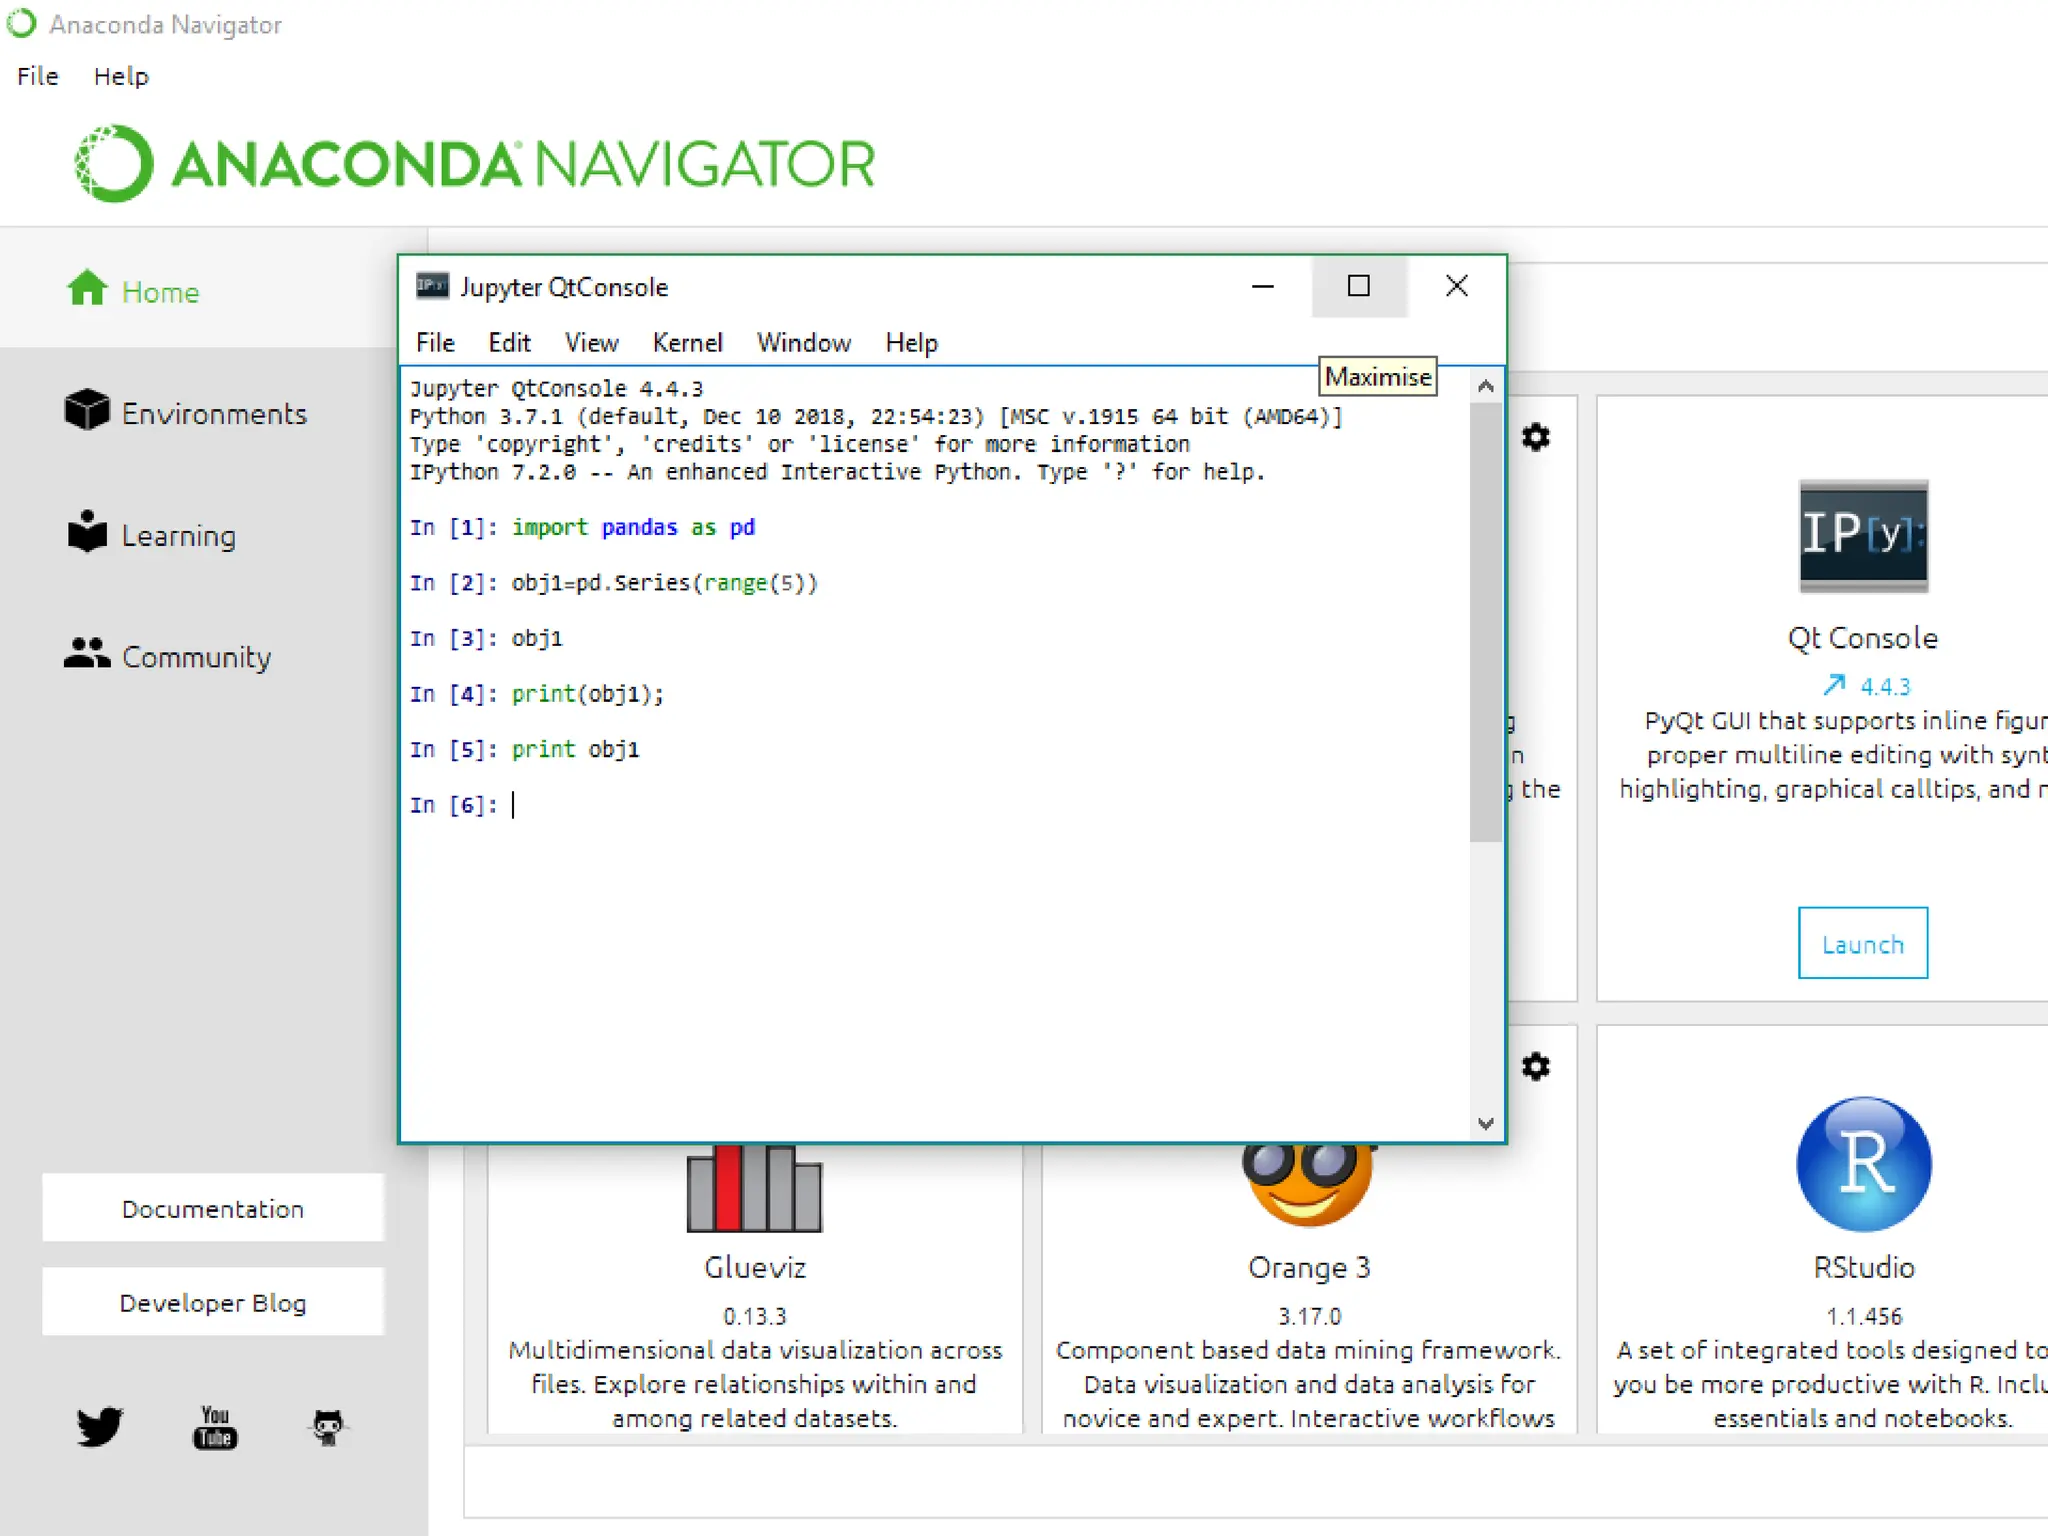Click the 'IPython 7.2.0' info line
The height and width of the screenshot is (1536, 2048).
[x=837, y=472]
